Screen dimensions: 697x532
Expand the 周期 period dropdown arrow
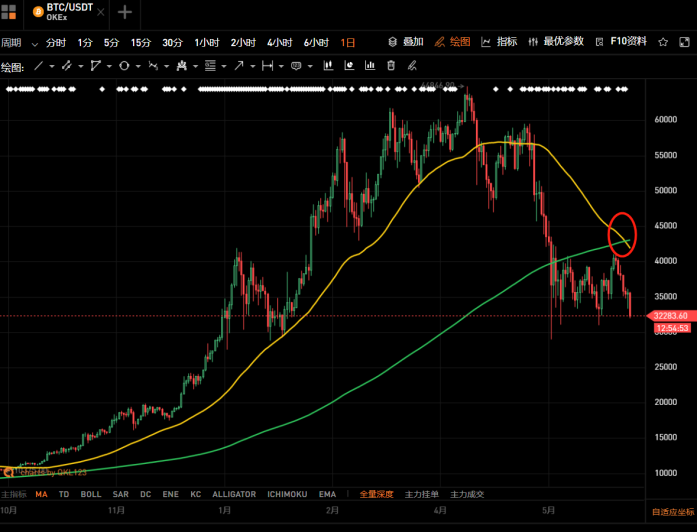point(35,43)
